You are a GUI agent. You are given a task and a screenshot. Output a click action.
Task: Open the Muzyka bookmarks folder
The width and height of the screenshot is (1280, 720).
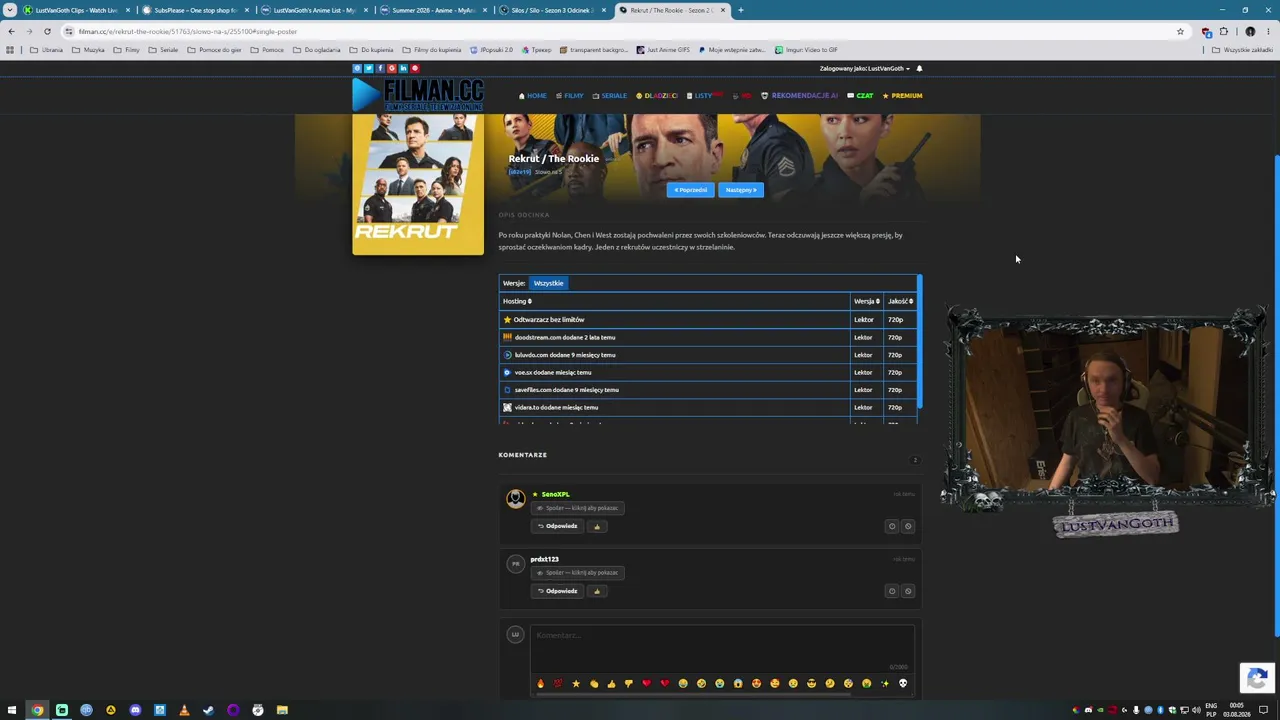[x=88, y=49]
